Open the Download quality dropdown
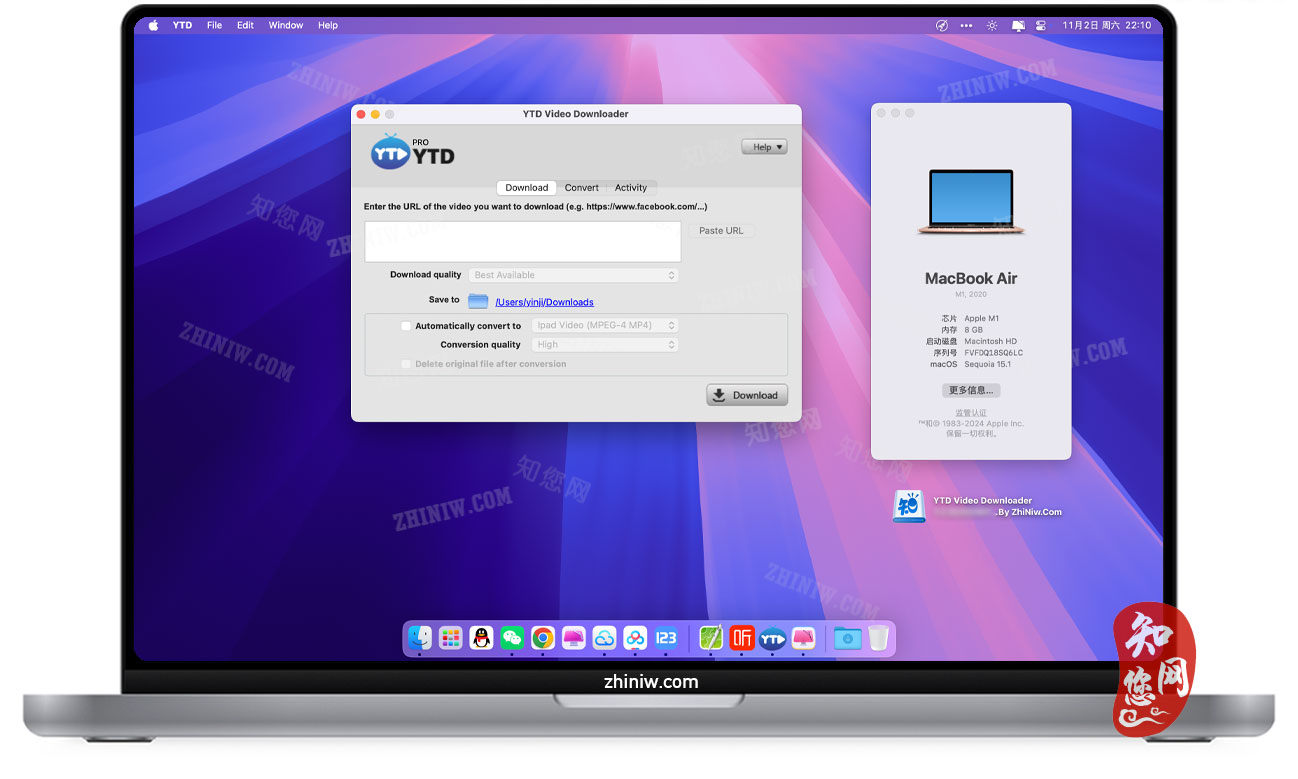 tap(574, 275)
